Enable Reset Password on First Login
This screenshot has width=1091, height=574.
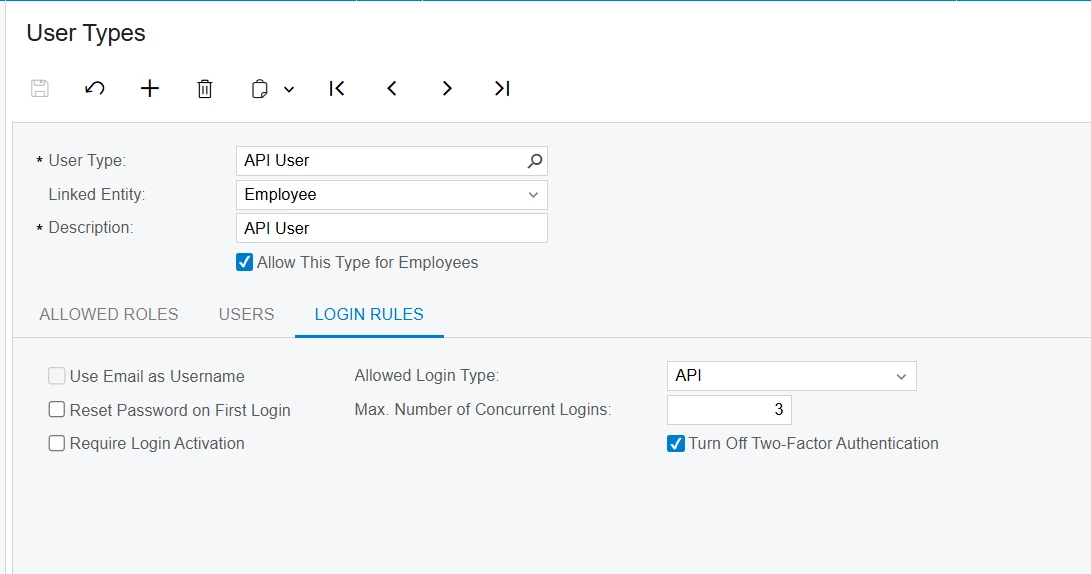pyautogui.click(x=57, y=410)
